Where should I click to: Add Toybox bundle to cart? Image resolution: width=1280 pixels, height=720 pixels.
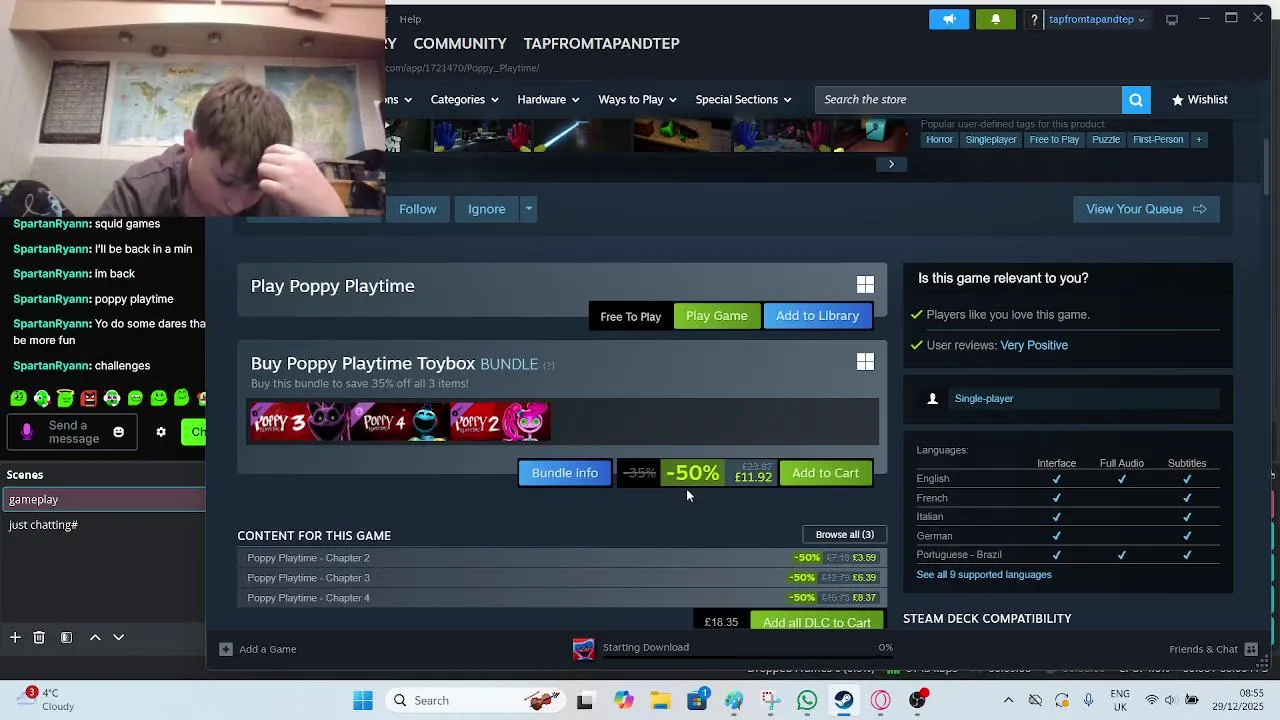[825, 473]
